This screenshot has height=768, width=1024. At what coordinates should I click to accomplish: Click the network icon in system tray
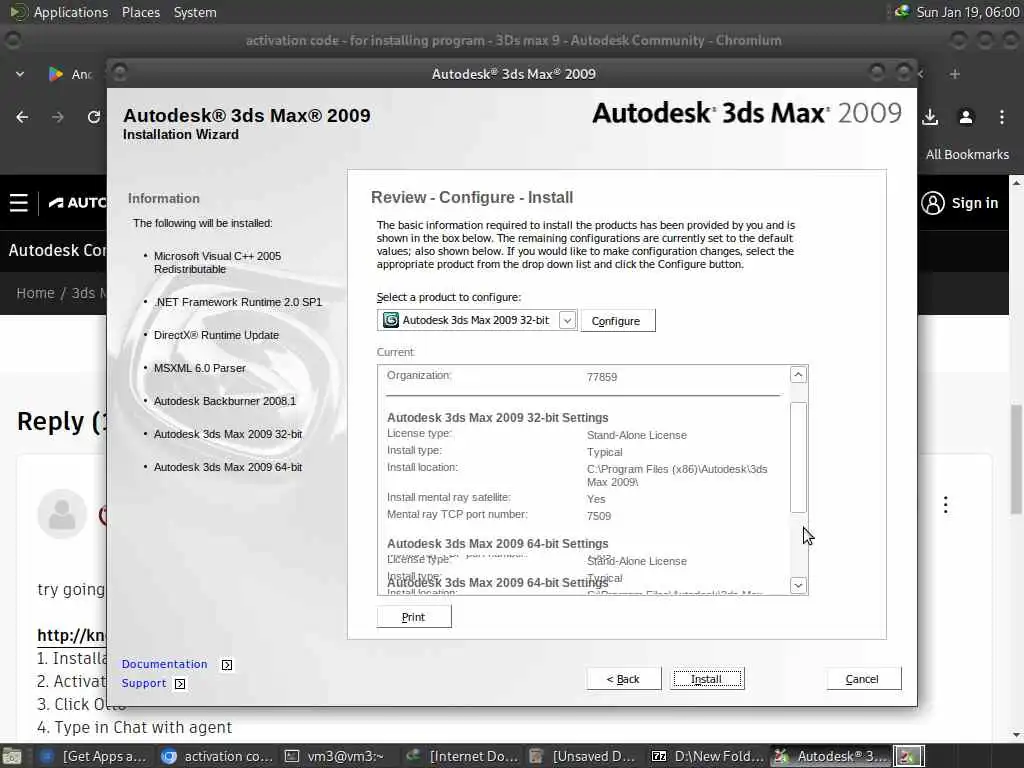point(902,11)
